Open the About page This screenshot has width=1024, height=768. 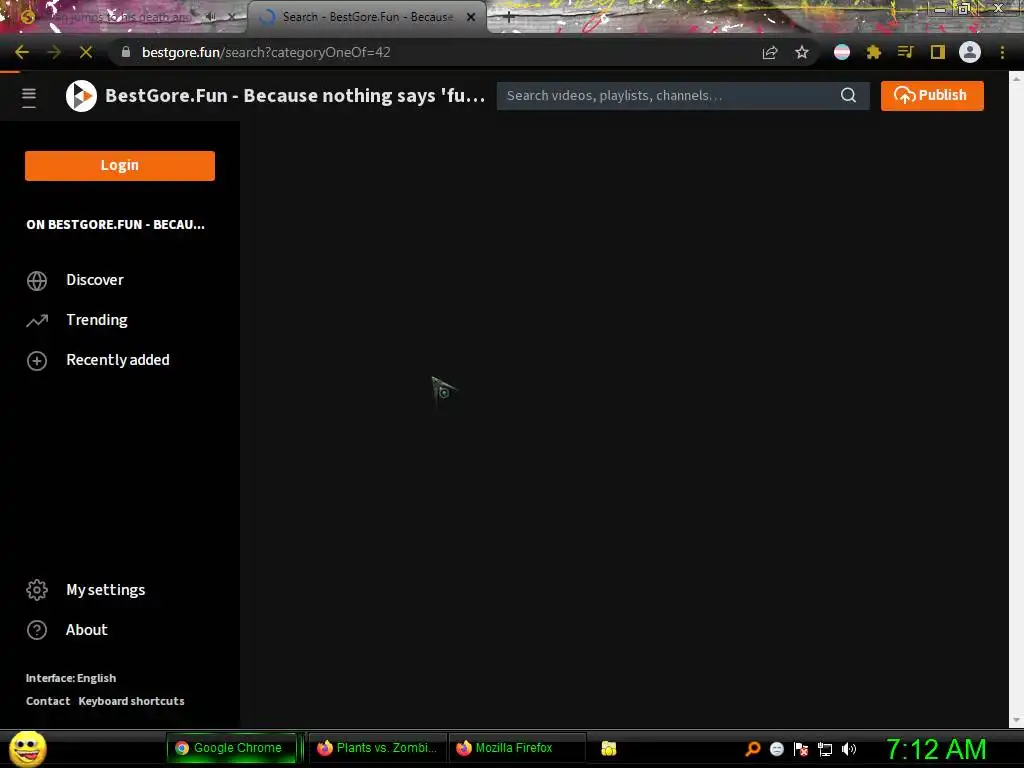[x=86, y=630]
